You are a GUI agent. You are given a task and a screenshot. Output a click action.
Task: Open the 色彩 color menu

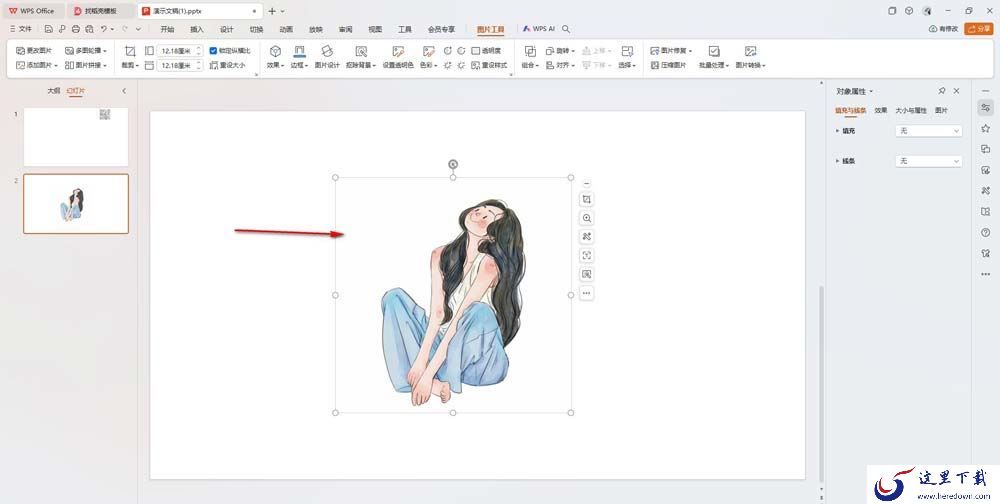(429, 57)
